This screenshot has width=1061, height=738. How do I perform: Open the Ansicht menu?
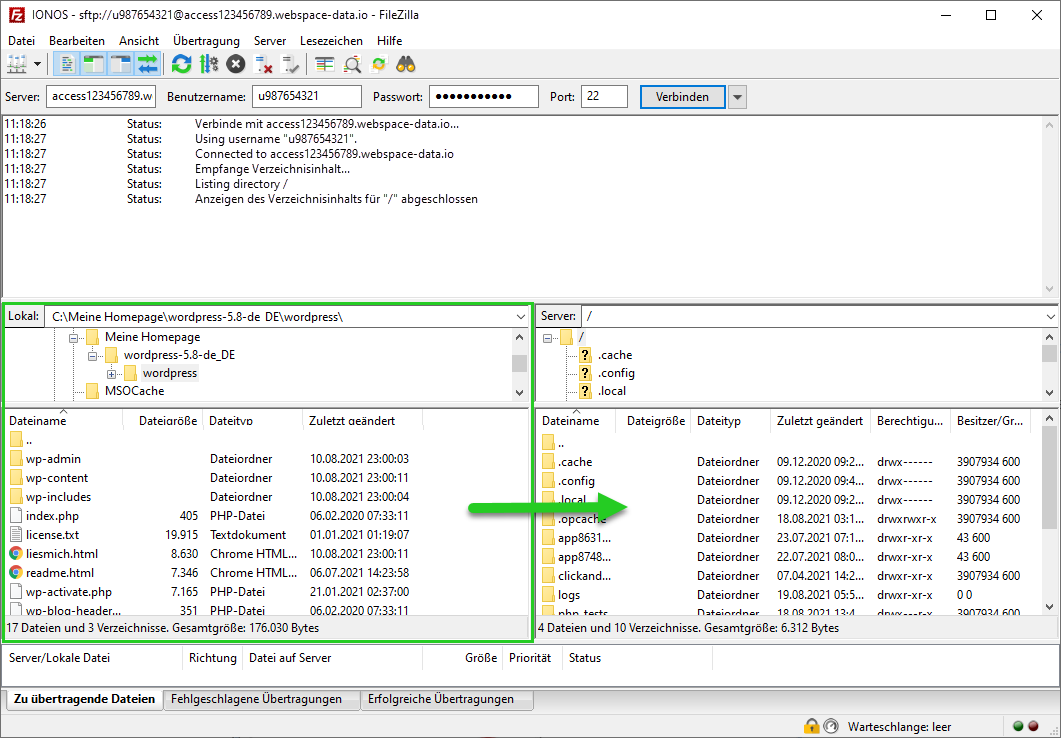[x=139, y=41]
